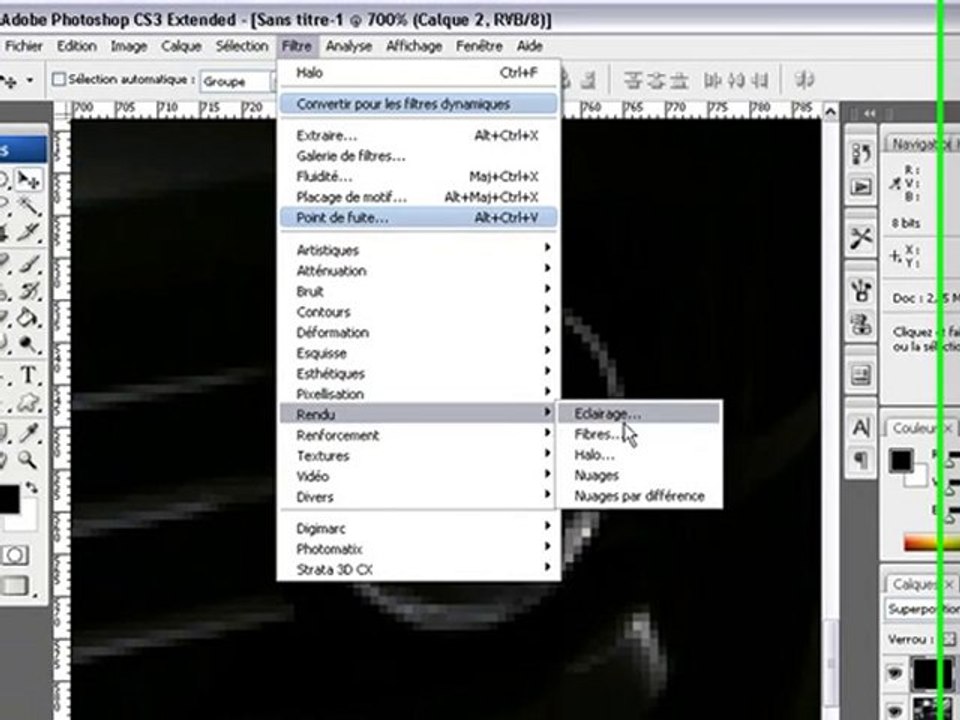The height and width of the screenshot is (720, 960).
Task: Open the Affichage menu
Action: tap(414, 46)
